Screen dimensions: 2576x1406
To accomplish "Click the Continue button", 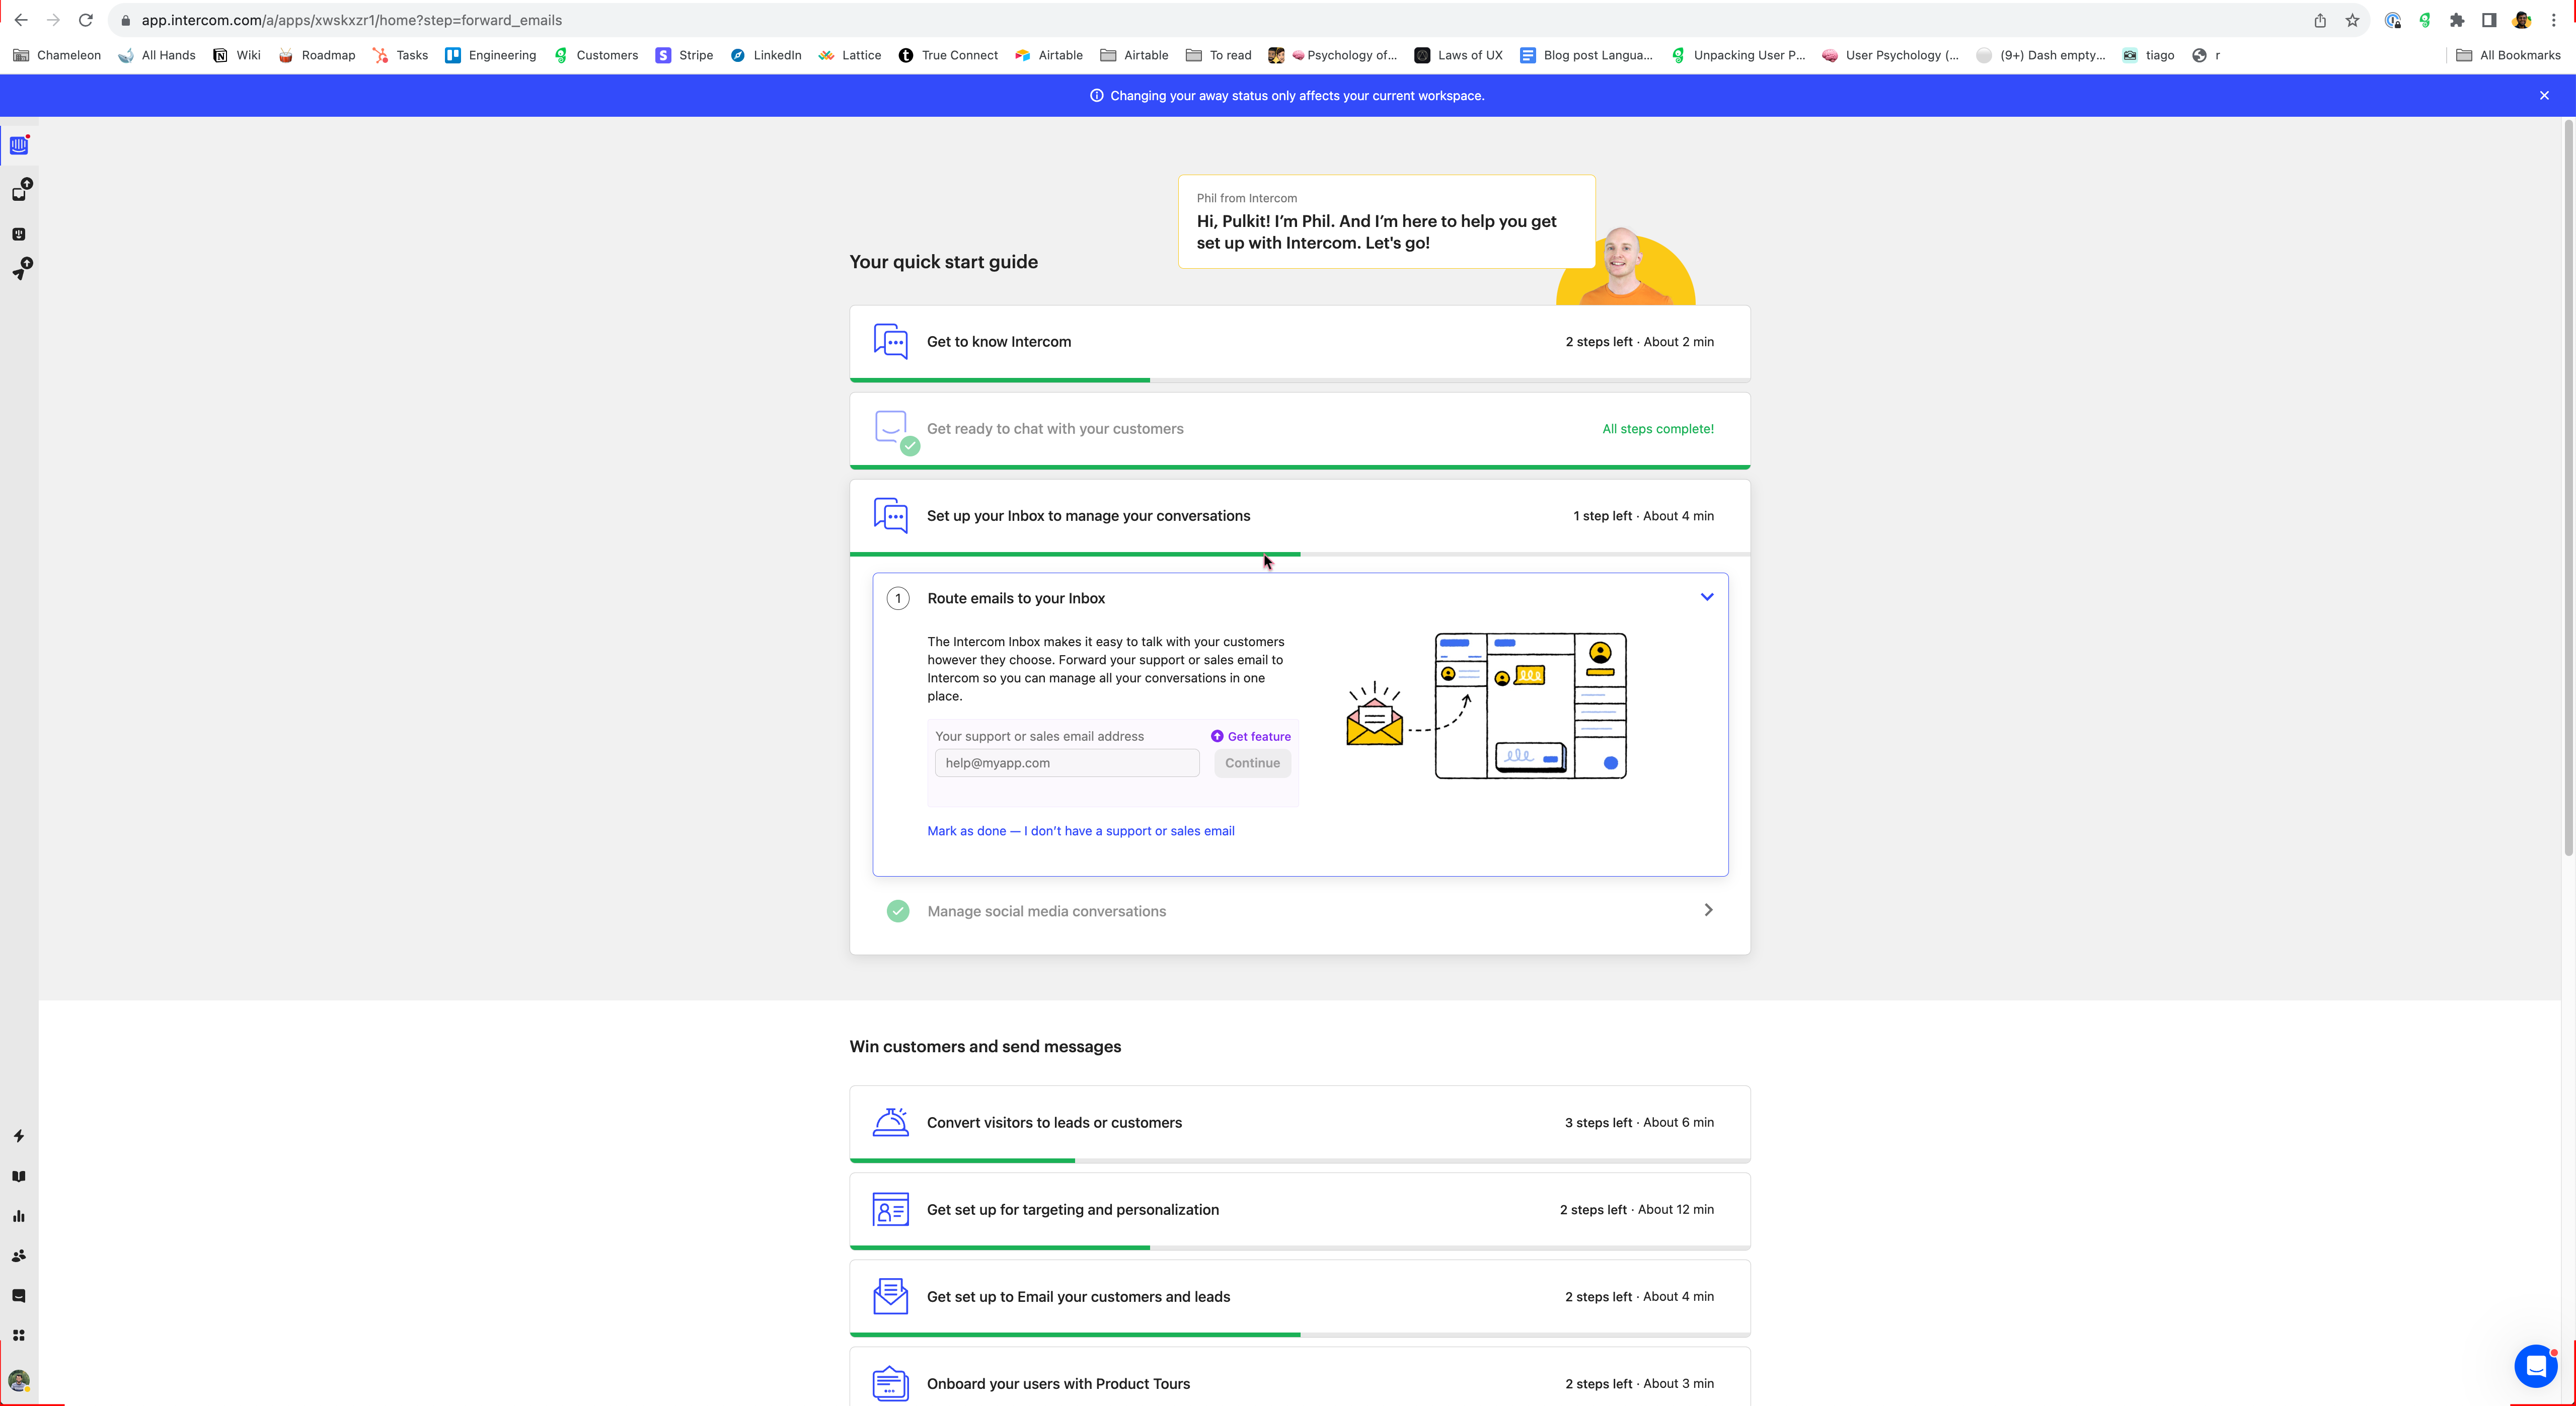I will [1252, 763].
